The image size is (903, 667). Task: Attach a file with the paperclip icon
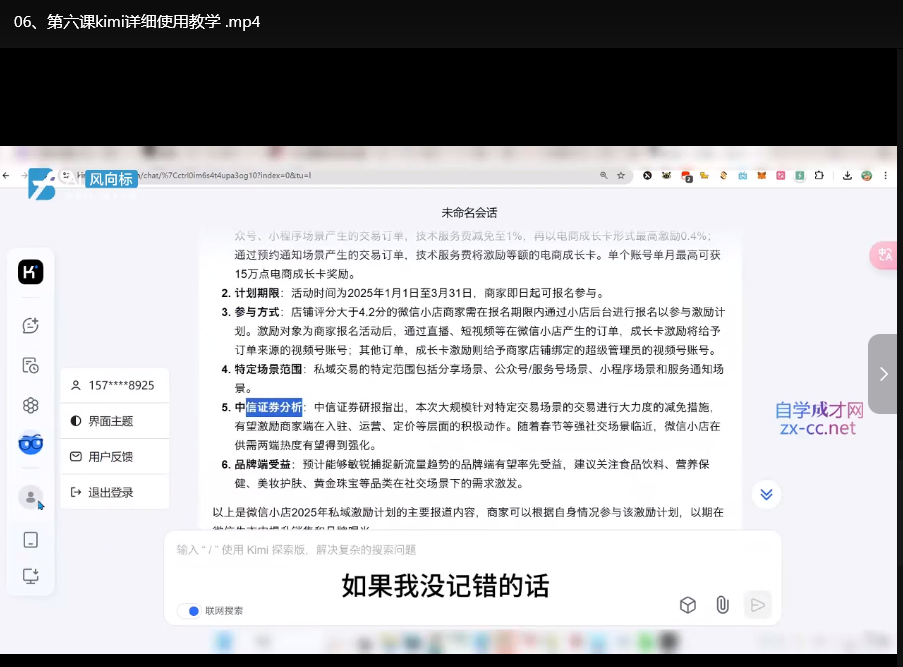(722, 605)
